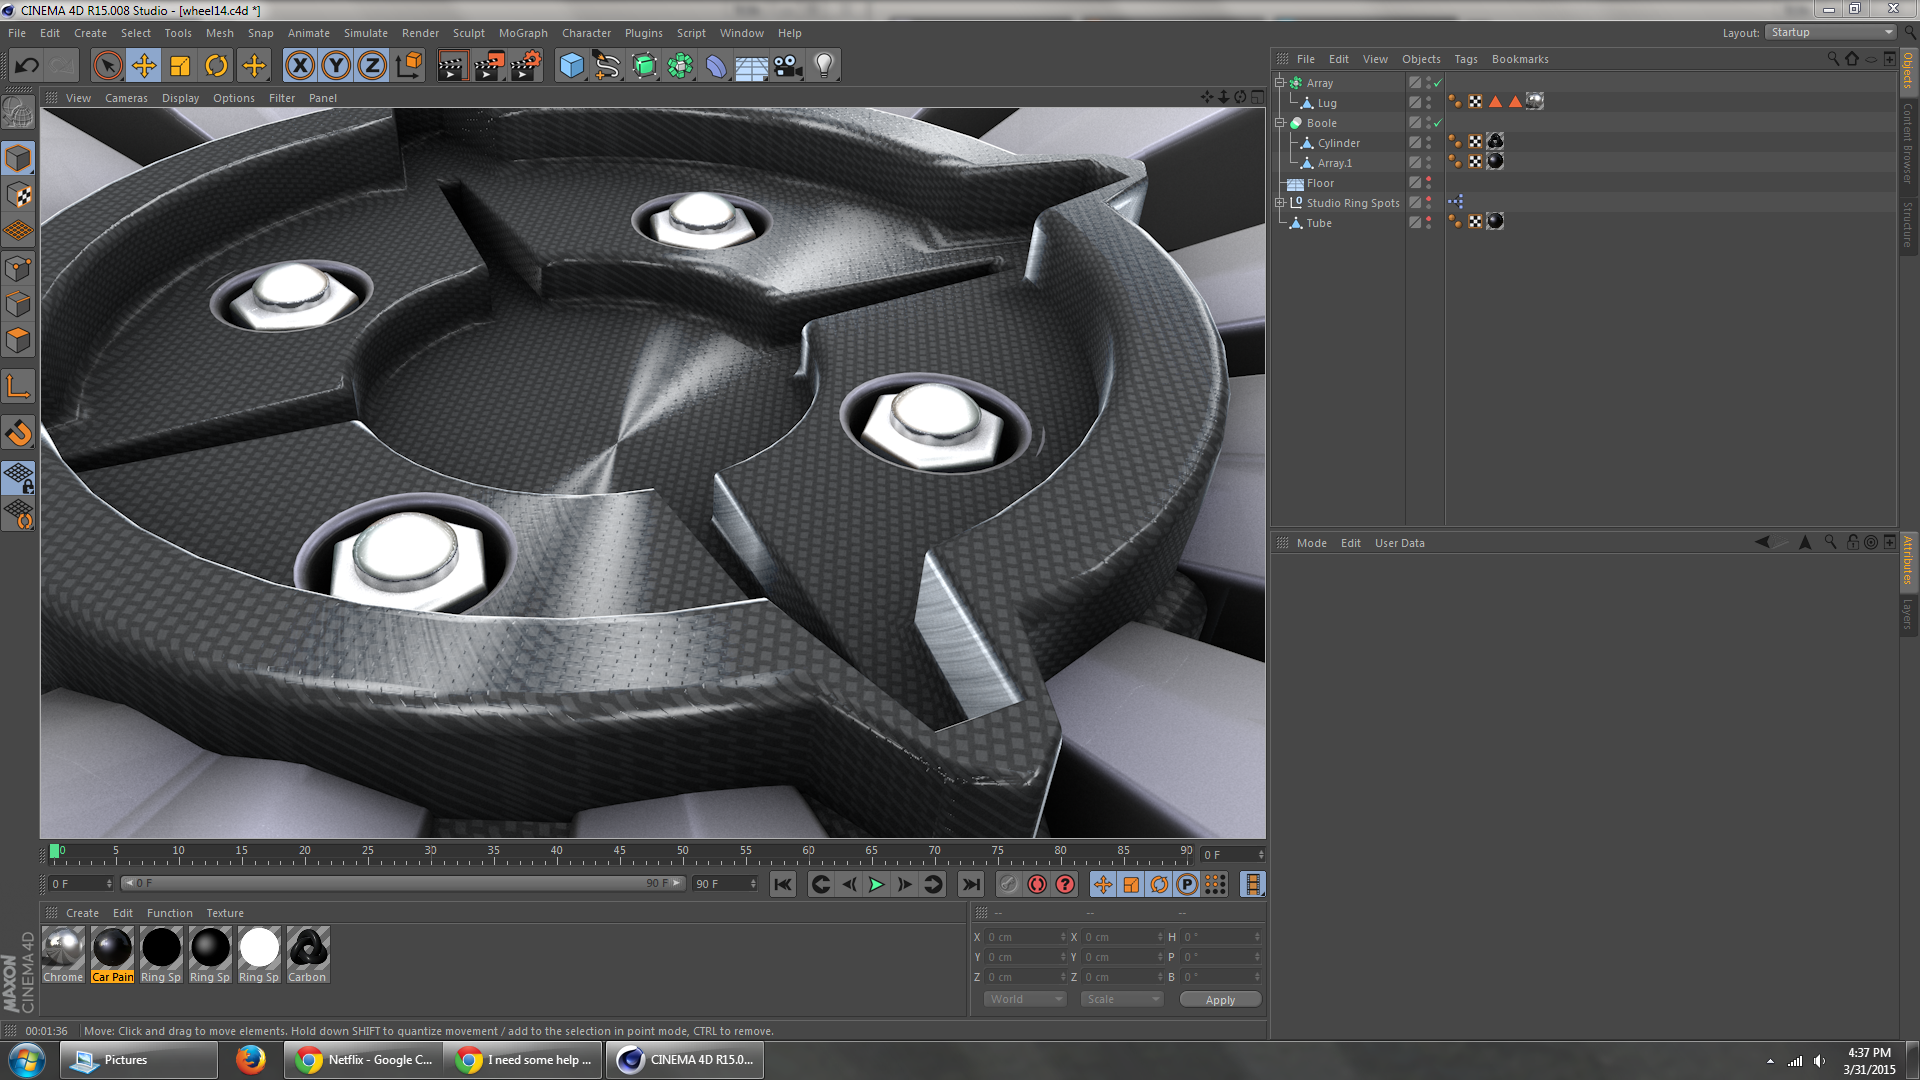
Task: Open the Floor environment icon
Action: click(x=752, y=66)
